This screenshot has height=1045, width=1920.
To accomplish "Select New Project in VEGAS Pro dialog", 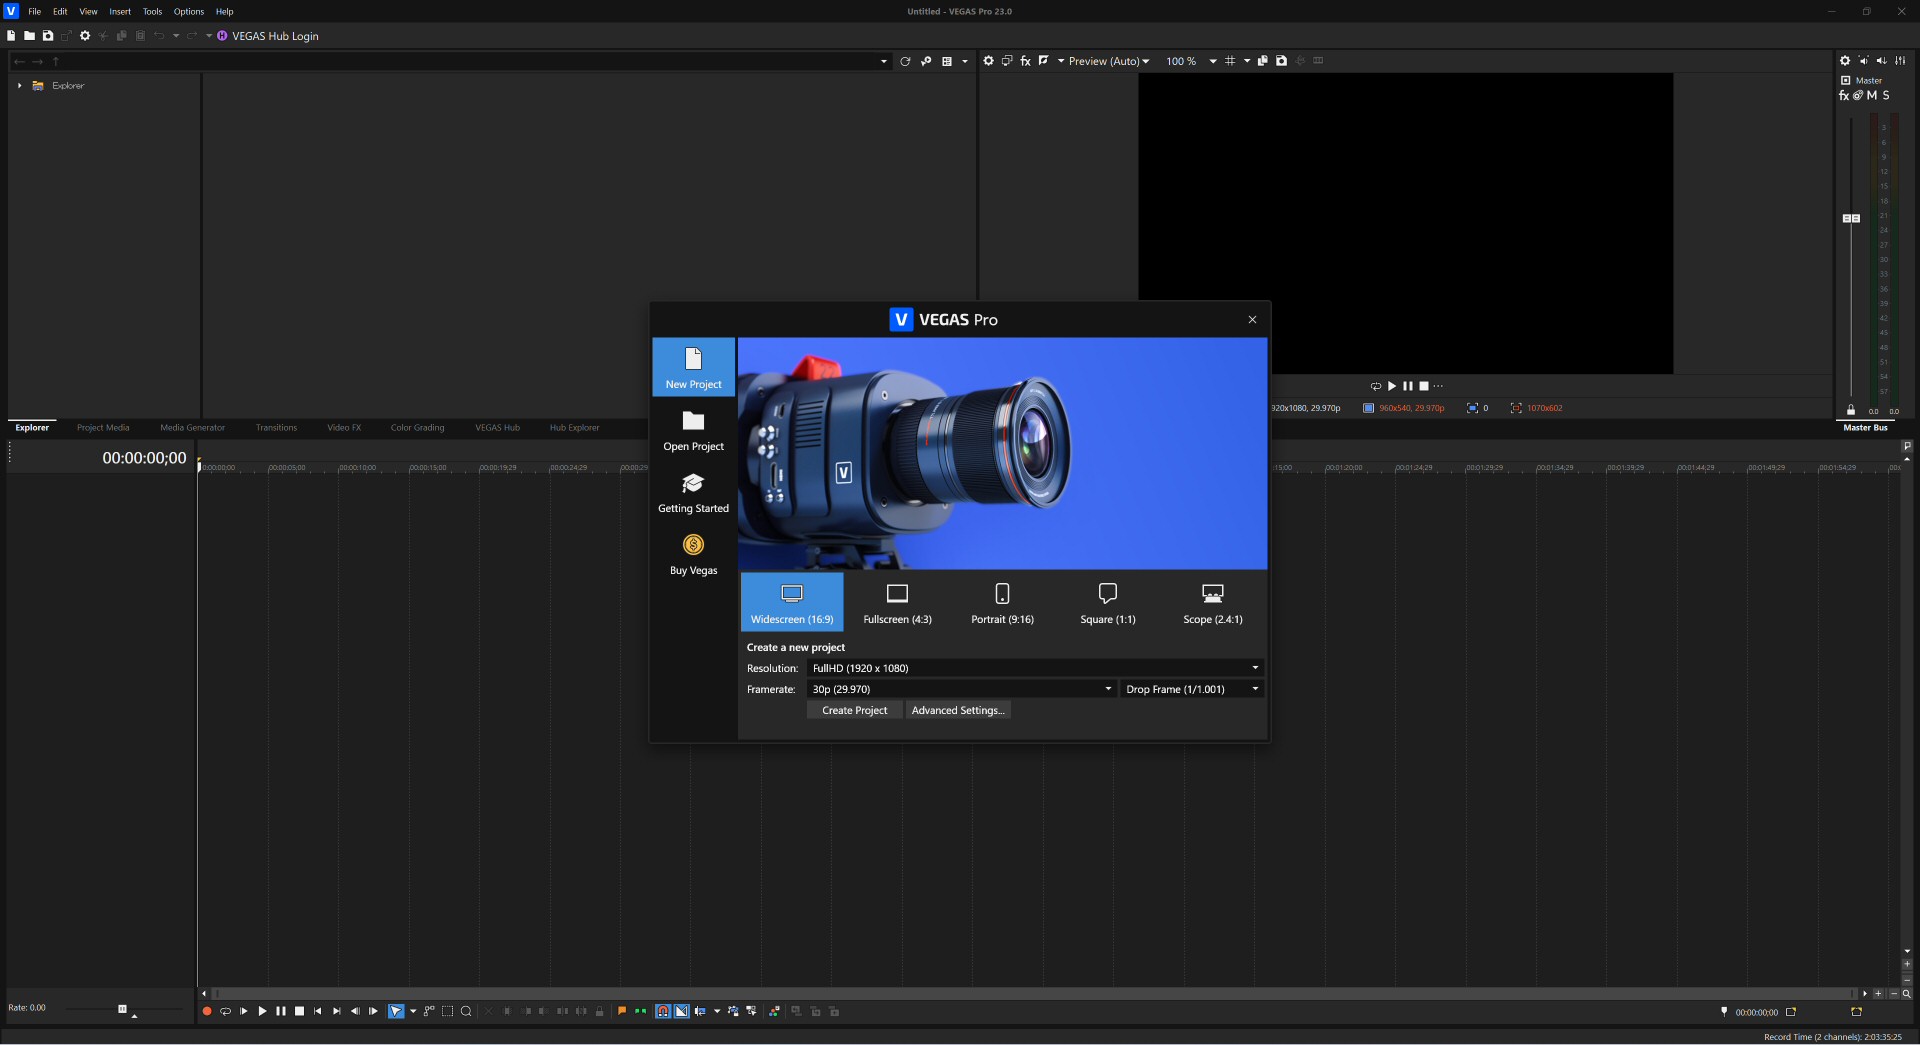I will [x=694, y=367].
